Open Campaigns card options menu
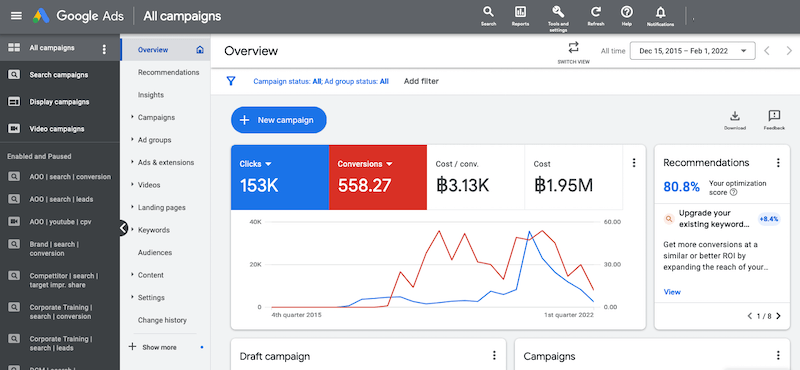Image resolution: width=800 pixels, height=370 pixels. (x=778, y=356)
